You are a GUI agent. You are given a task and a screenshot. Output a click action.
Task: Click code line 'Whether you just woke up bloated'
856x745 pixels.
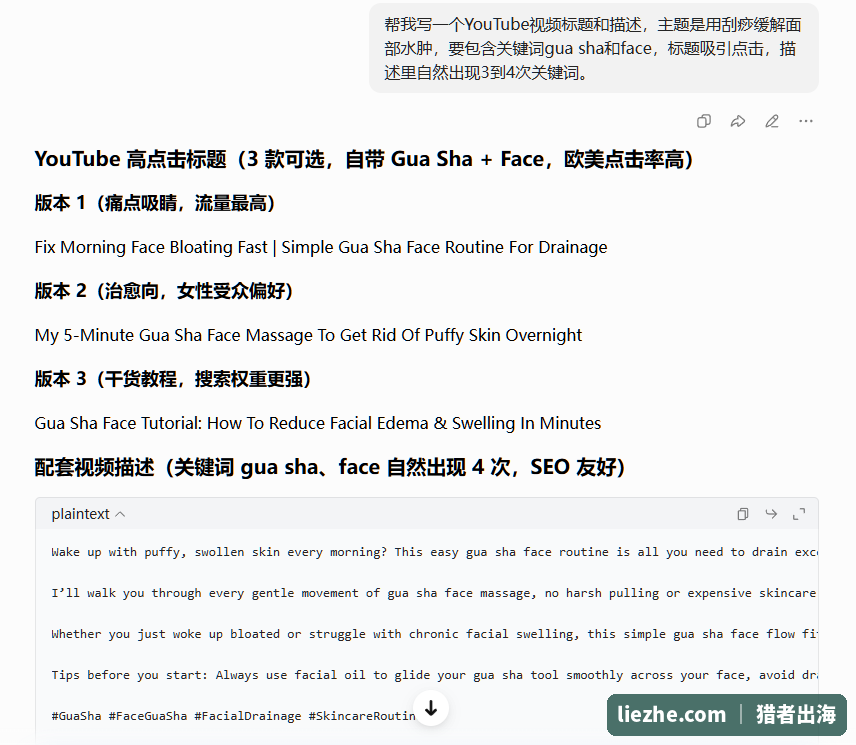(x=435, y=634)
